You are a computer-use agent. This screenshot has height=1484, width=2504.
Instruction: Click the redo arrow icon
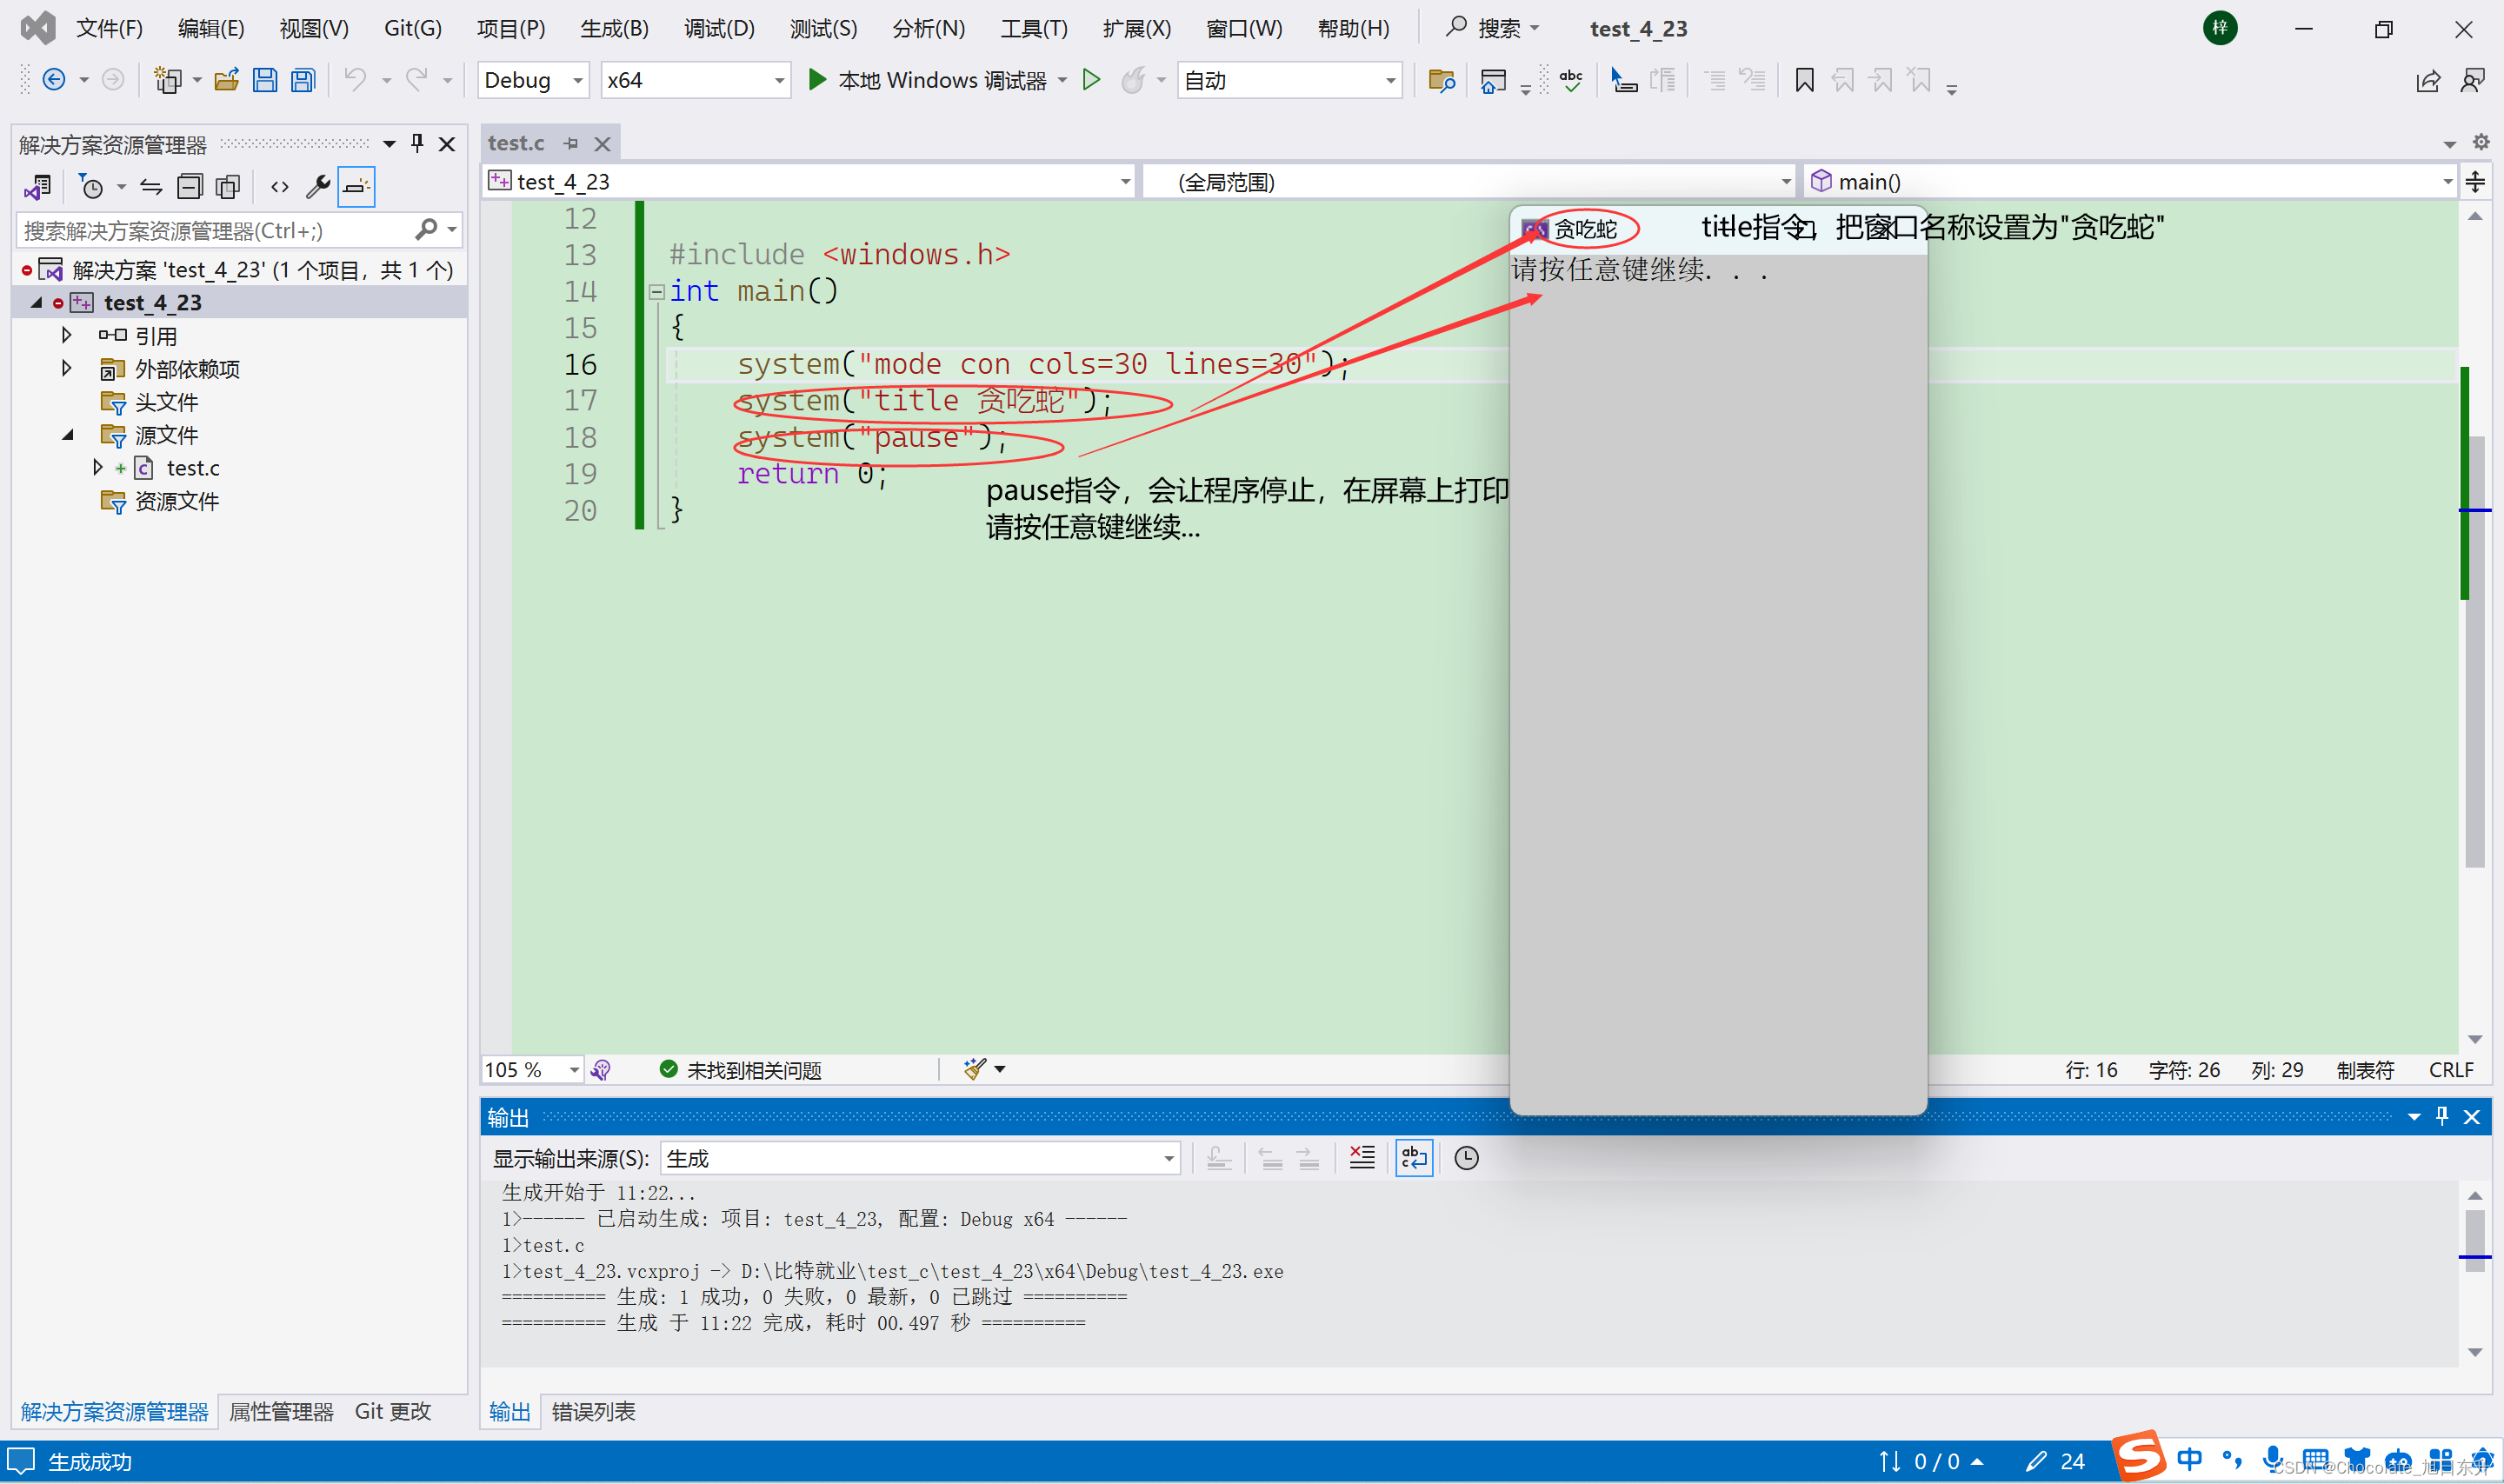point(416,80)
